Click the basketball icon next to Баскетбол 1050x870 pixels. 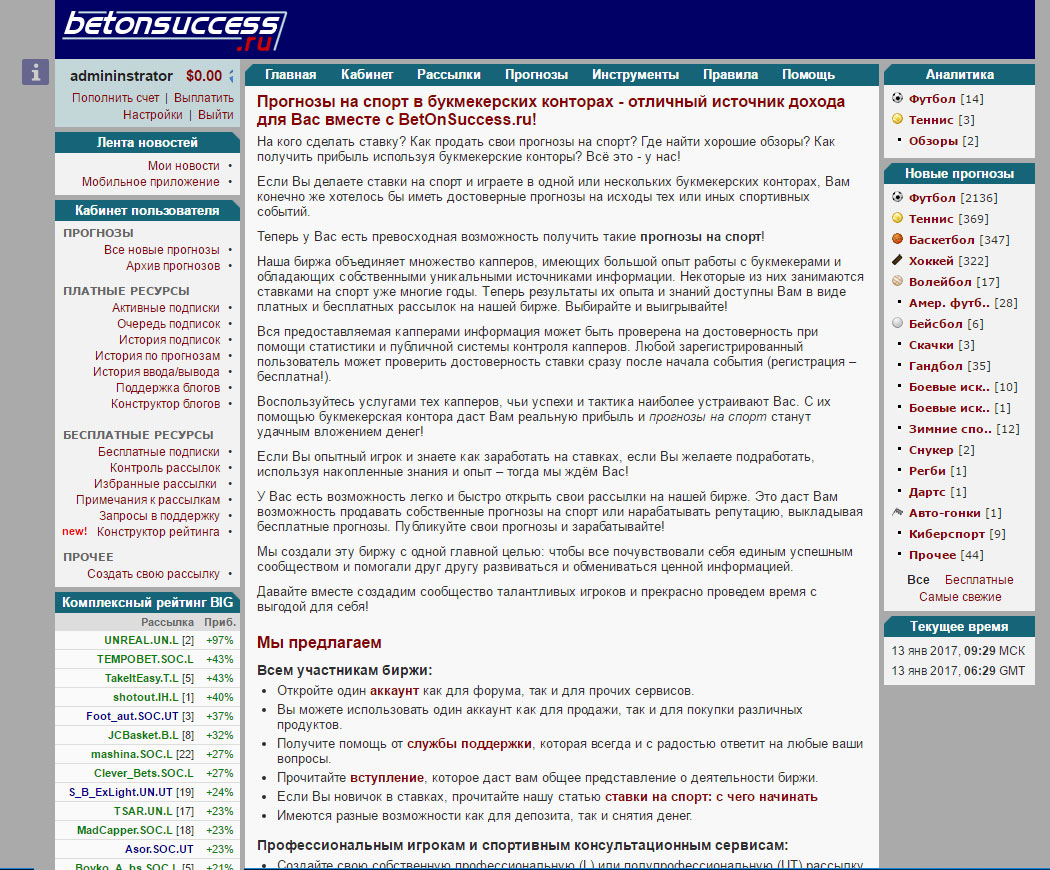pos(897,238)
